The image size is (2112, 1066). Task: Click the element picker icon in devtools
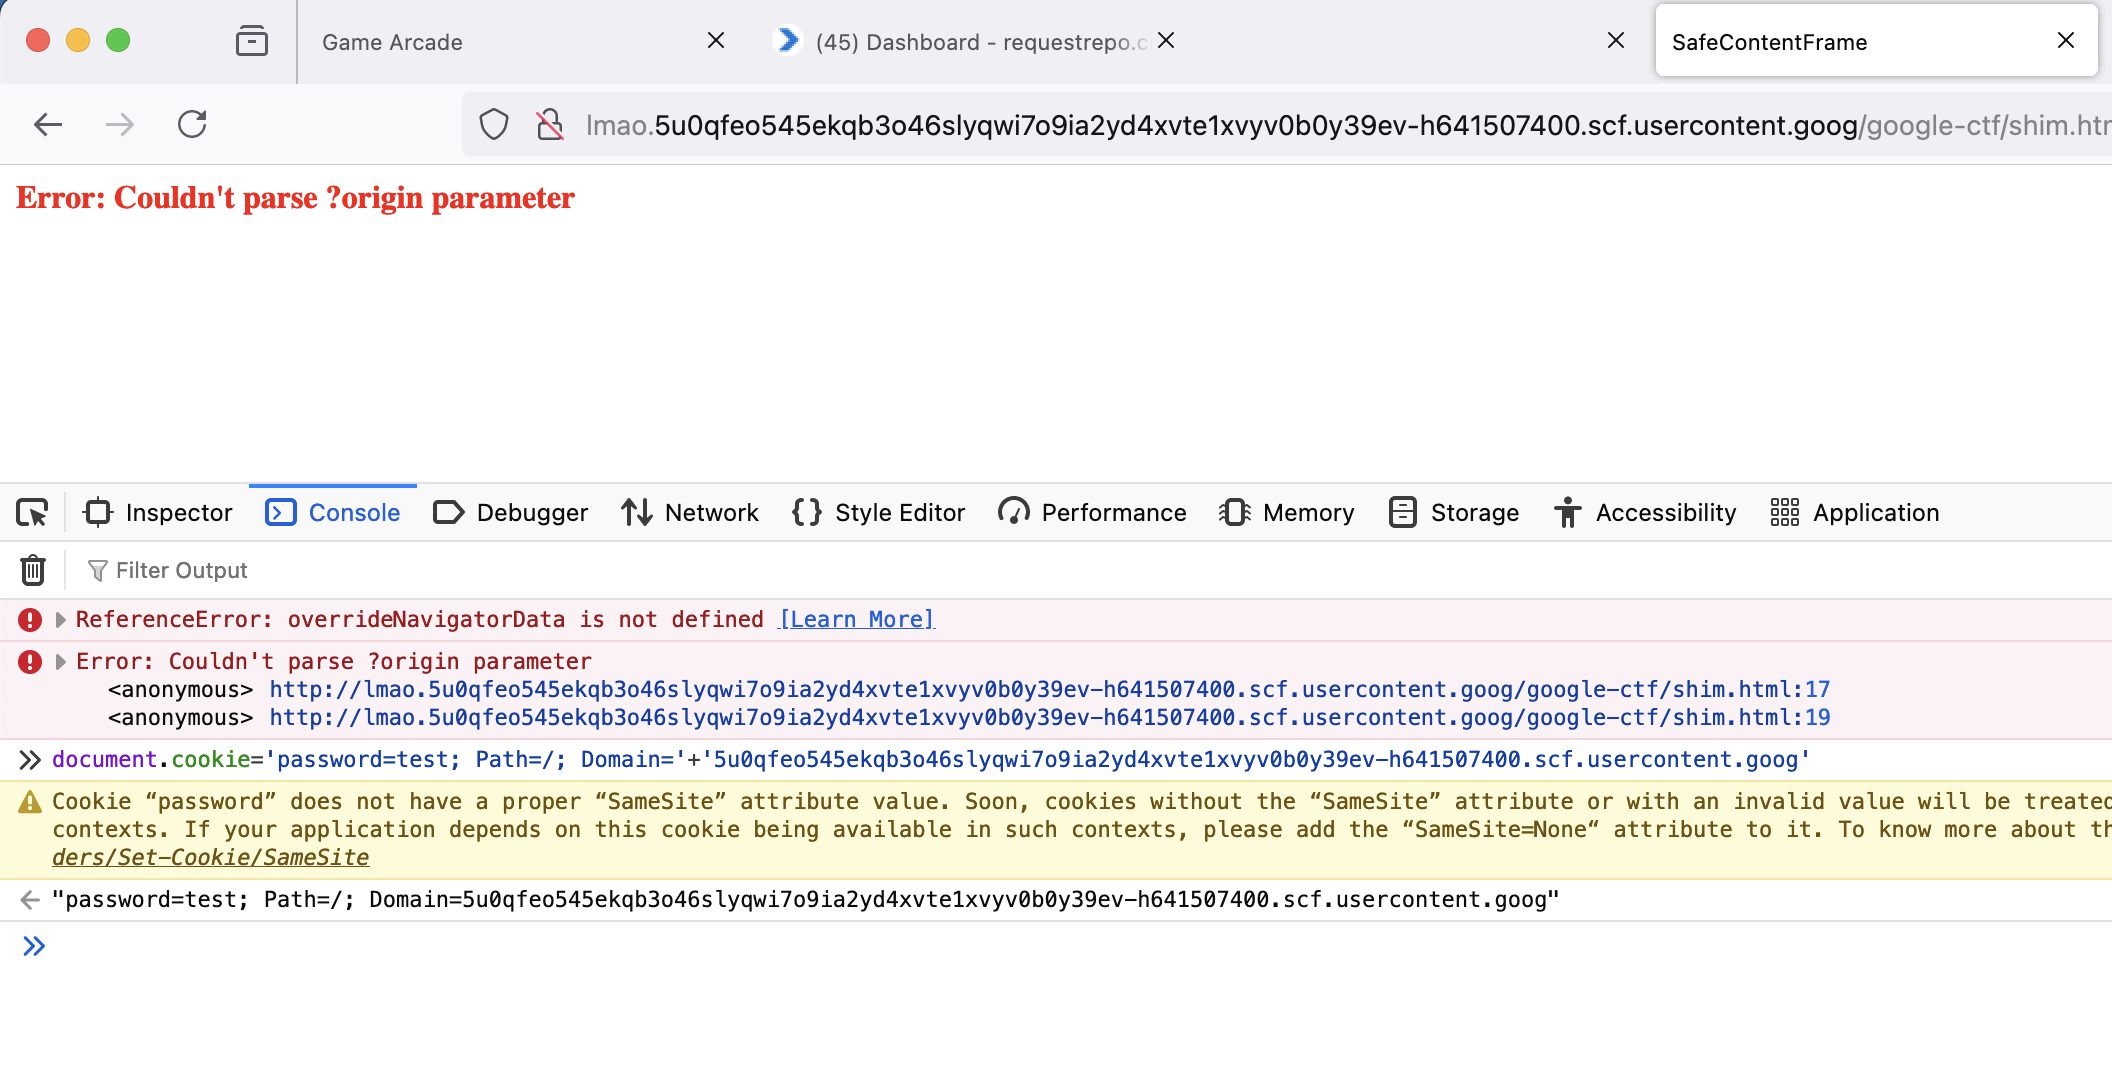point(32,513)
